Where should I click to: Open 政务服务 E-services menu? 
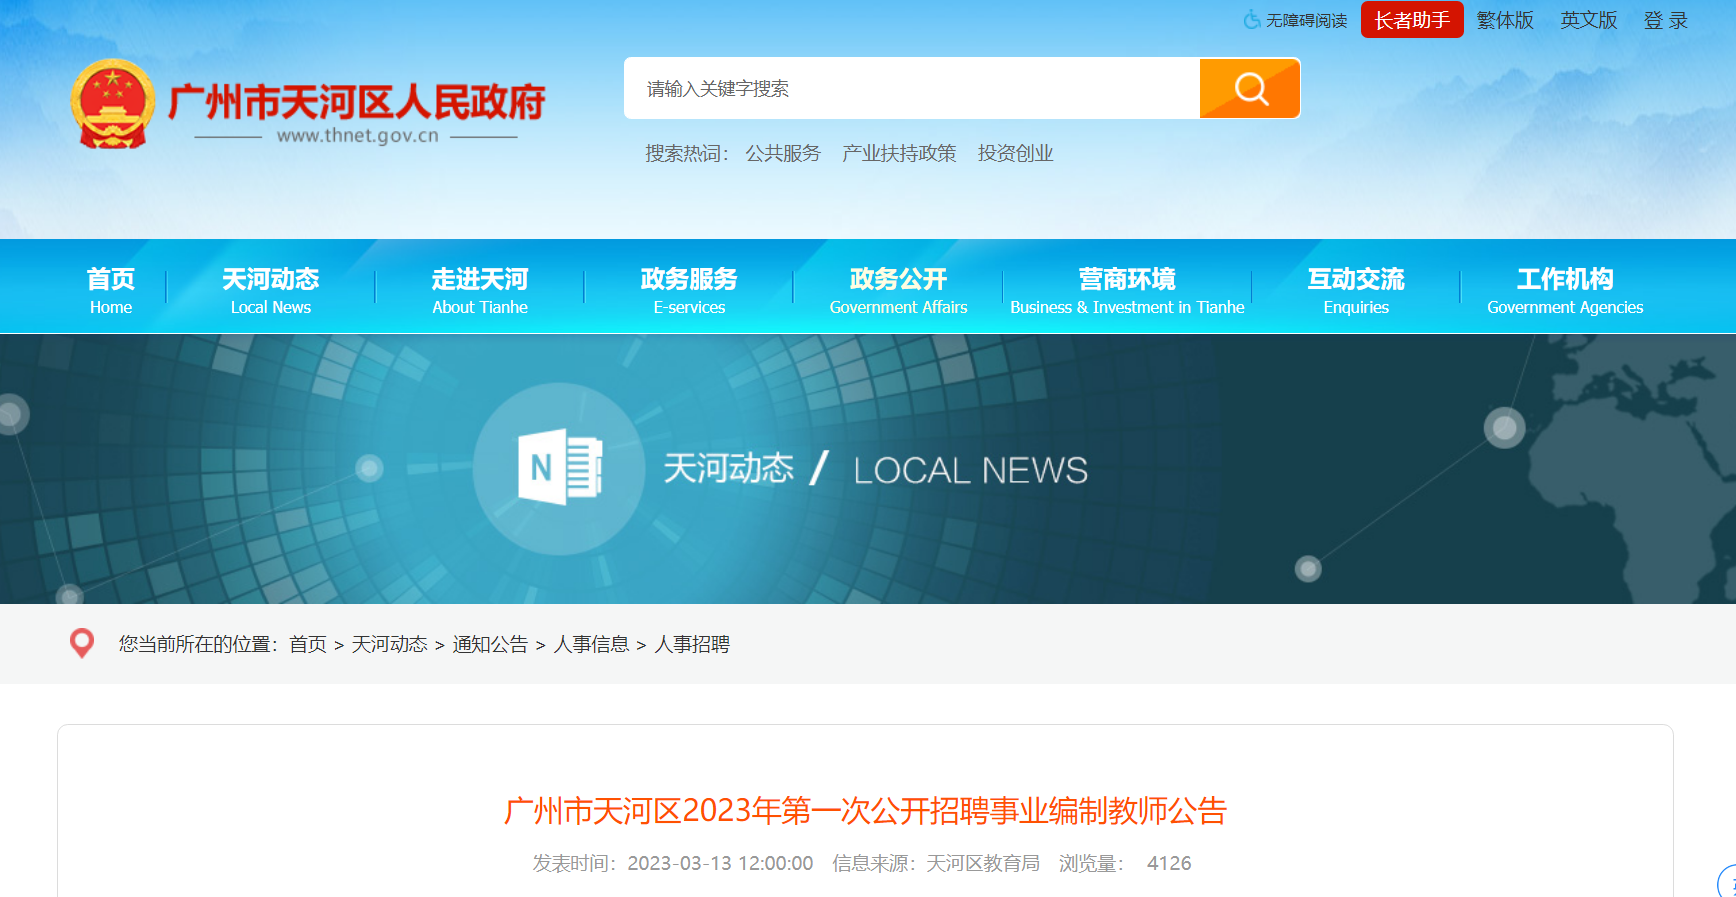click(x=689, y=289)
